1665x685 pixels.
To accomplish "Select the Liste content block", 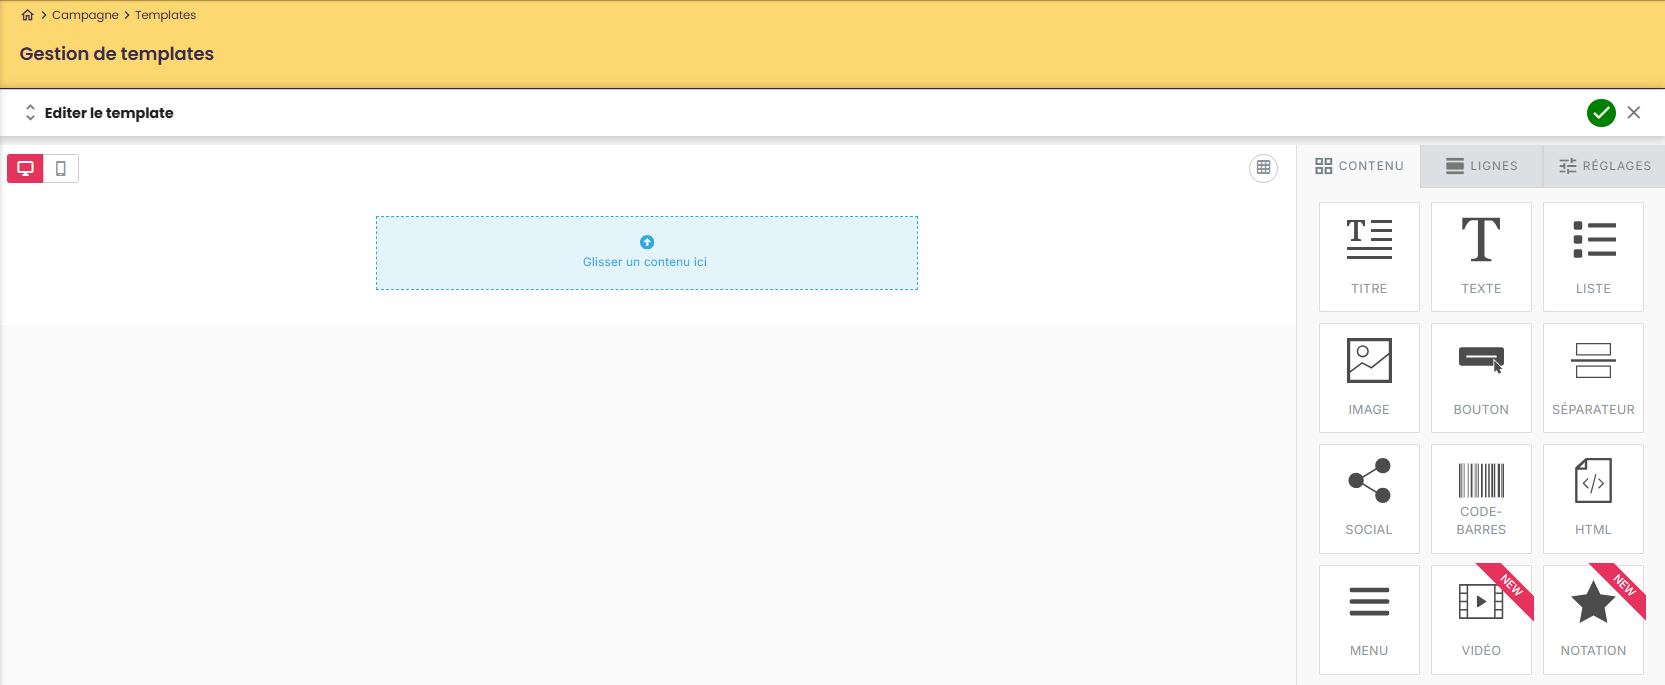I will pyautogui.click(x=1593, y=257).
